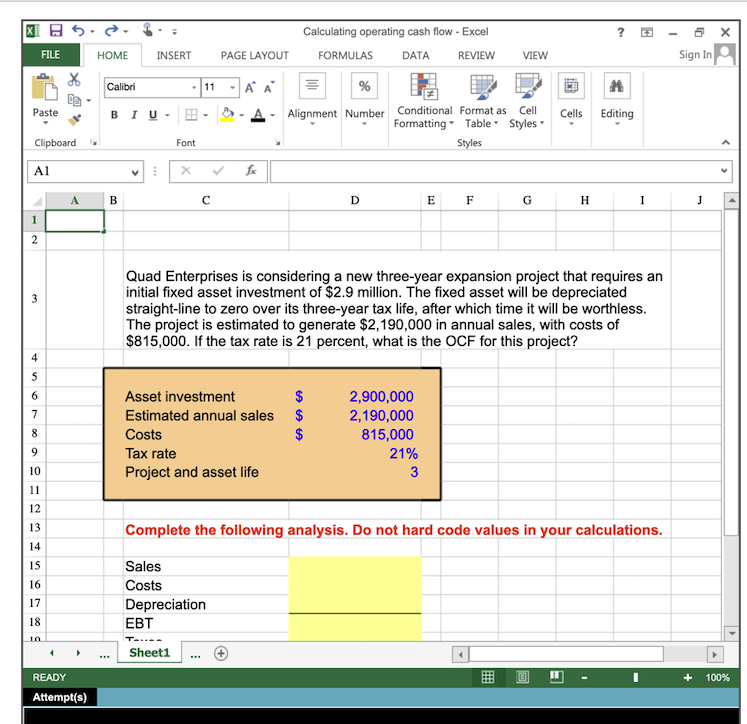This screenshot has height=724, width=747.
Task: Click Zoom Out minus button
Action: tap(585, 678)
